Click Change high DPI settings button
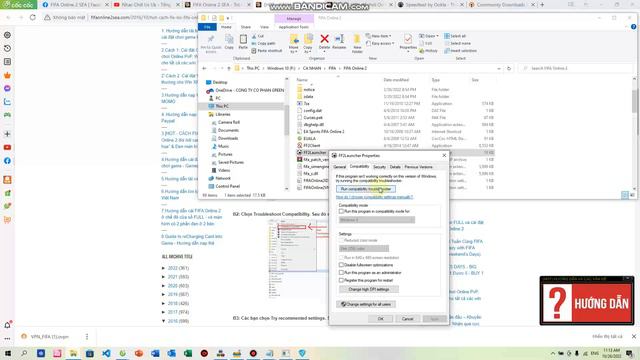Screen dimensions: 640x360 click(x=369, y=289)
